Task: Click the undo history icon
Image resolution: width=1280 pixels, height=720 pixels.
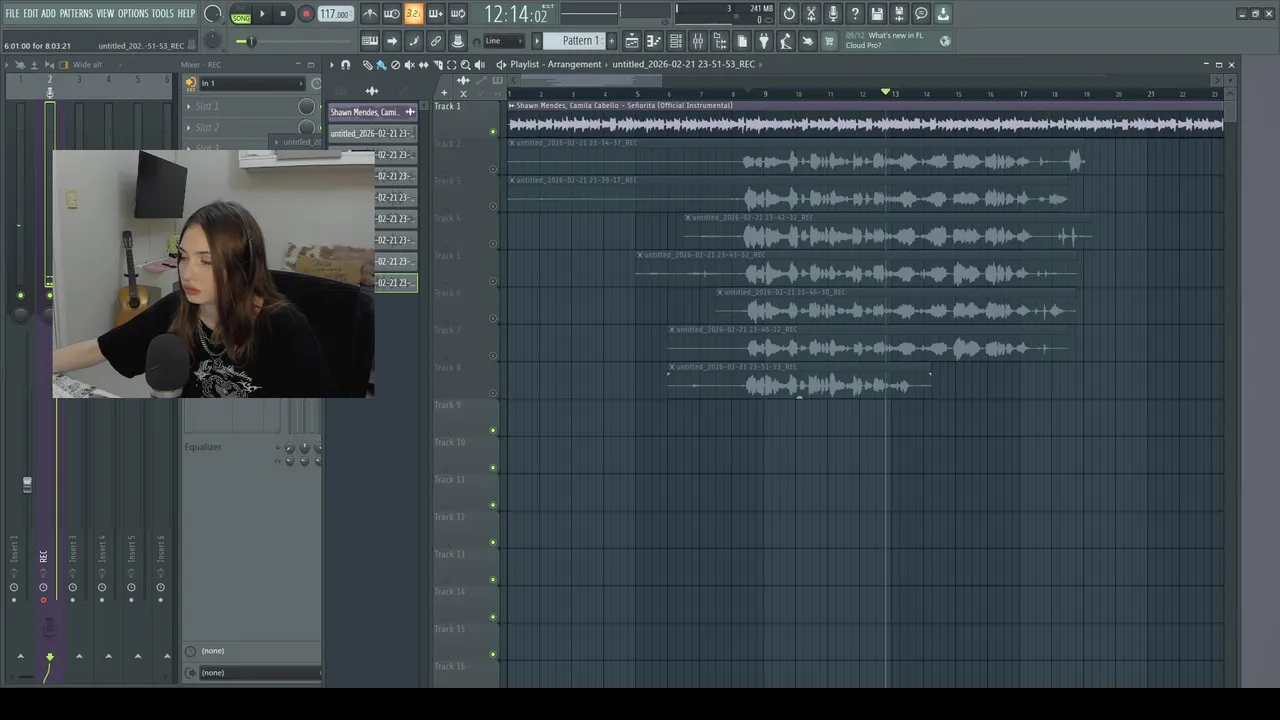Action: point(789,14)
